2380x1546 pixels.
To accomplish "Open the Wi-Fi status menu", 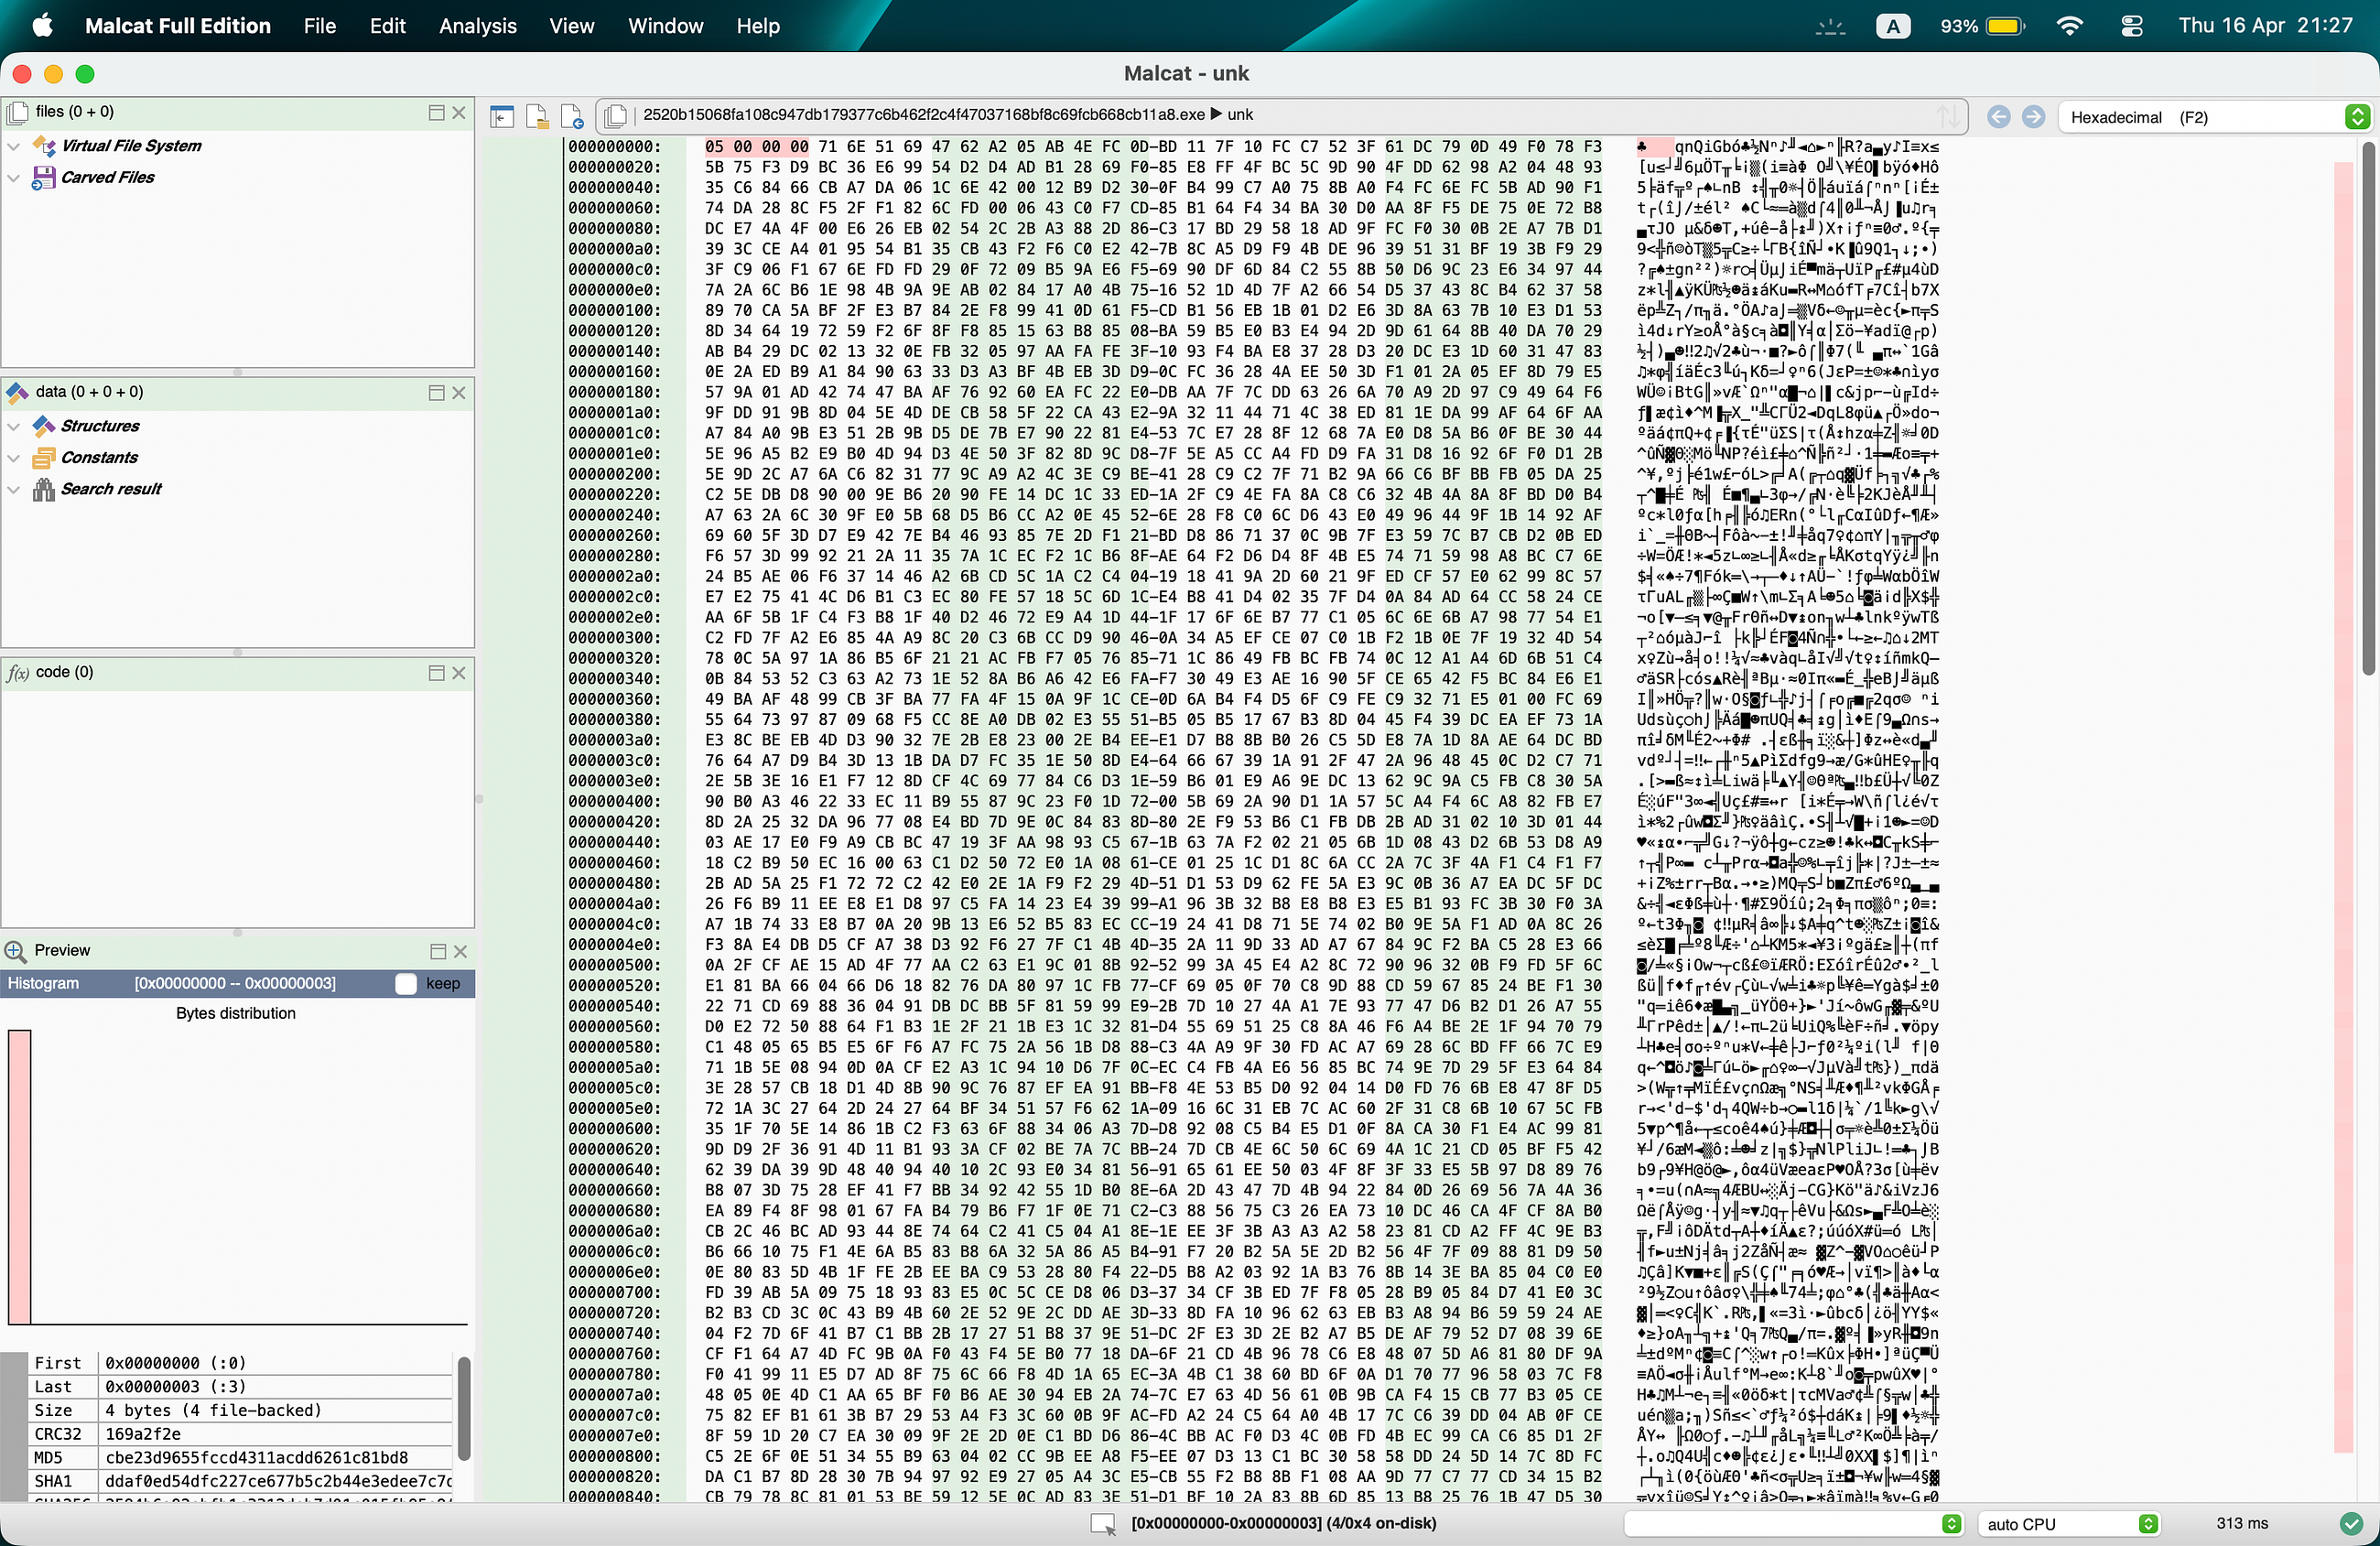I will click(x=2070, y=26).
